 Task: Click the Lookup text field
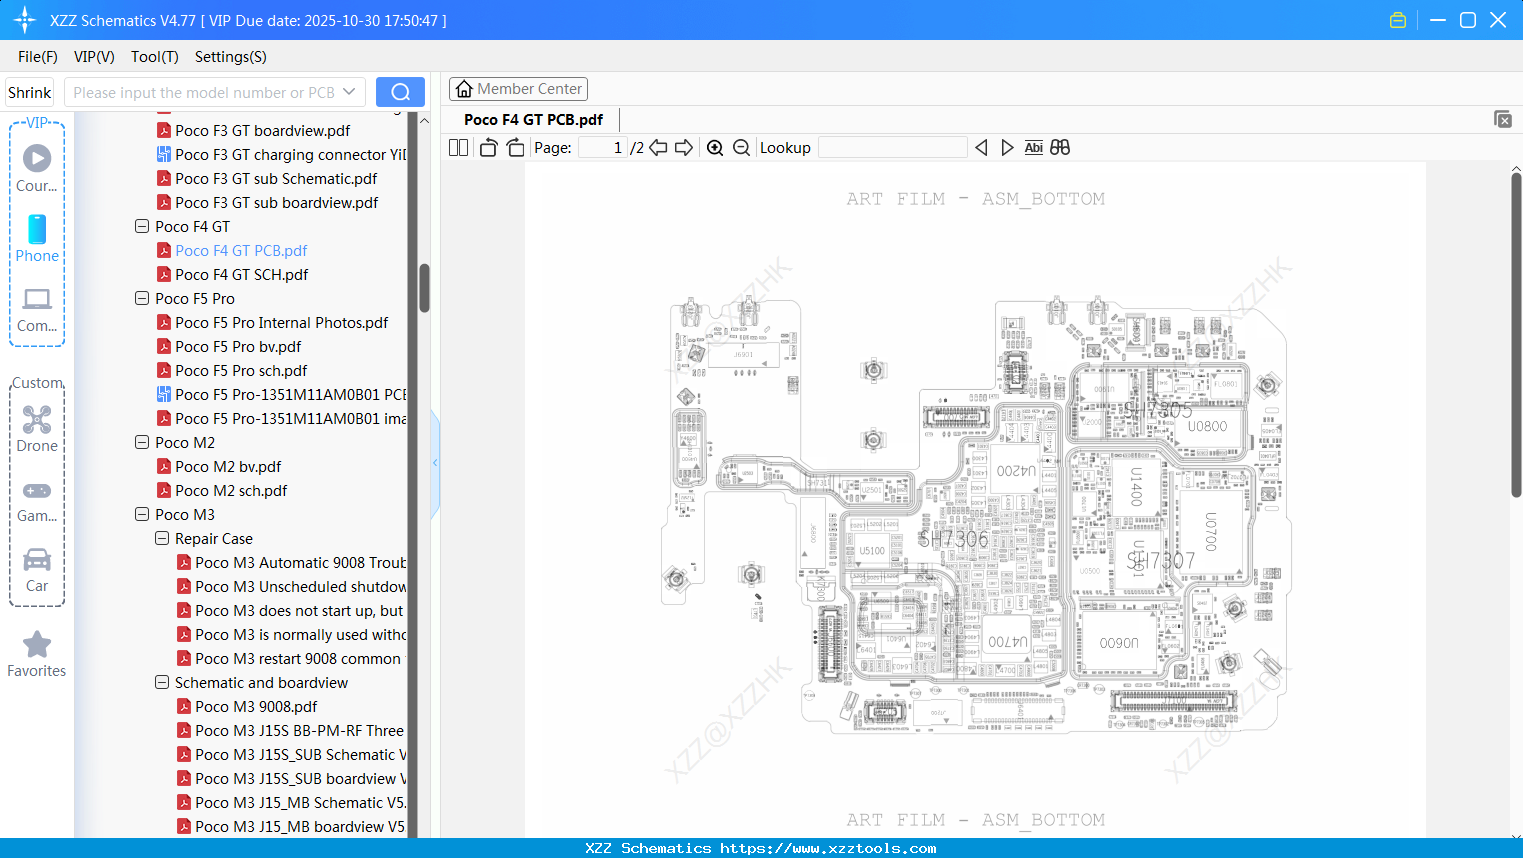coord(893,148)
